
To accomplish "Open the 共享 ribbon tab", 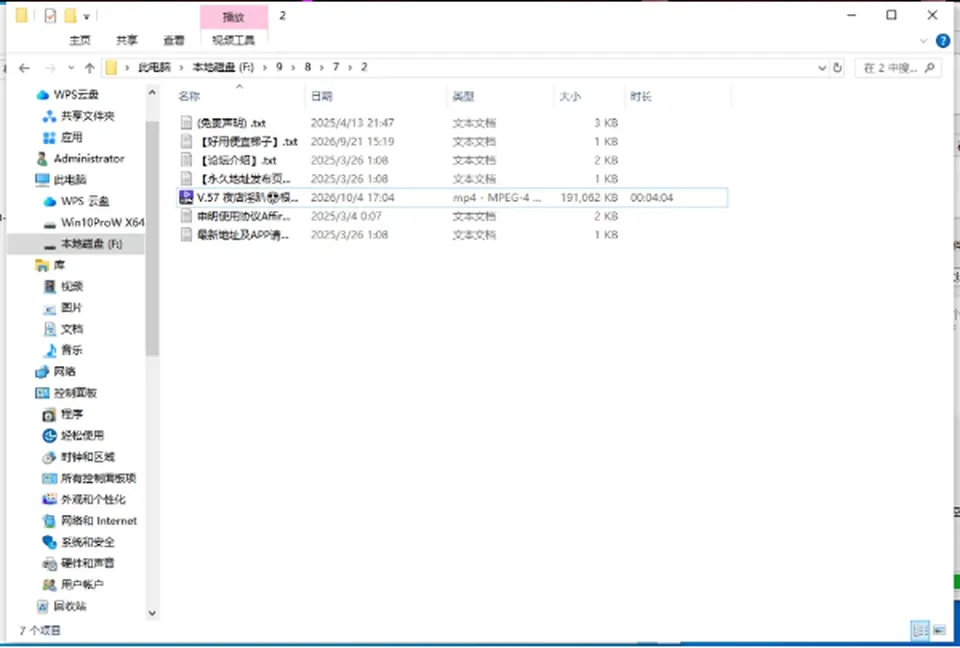I will click(x=127, y=40).
